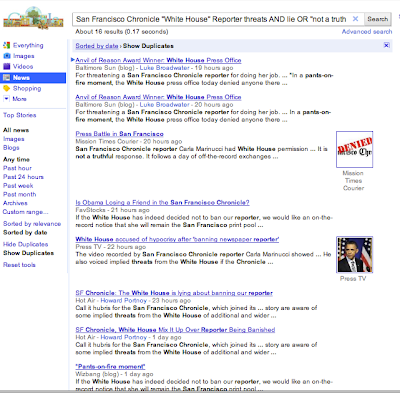This screenshot has width=400, height=393.
Task: Filter news by Blogs
Action: pyautogui.click(x=11, y=148)
